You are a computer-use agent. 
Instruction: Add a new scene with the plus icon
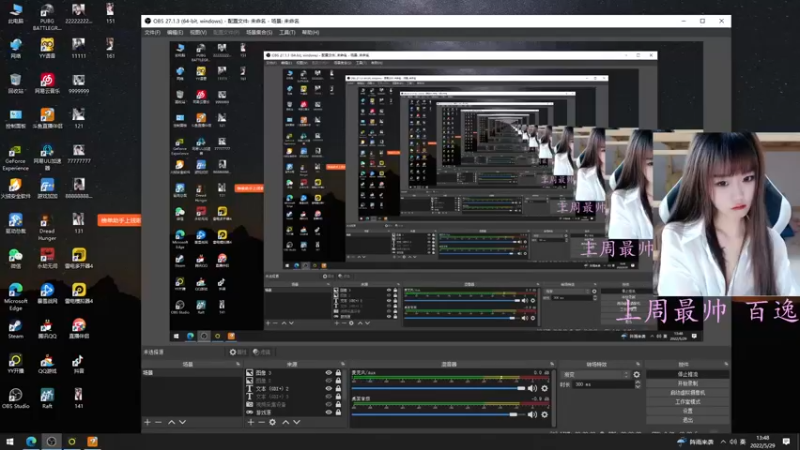click(147, 422)
